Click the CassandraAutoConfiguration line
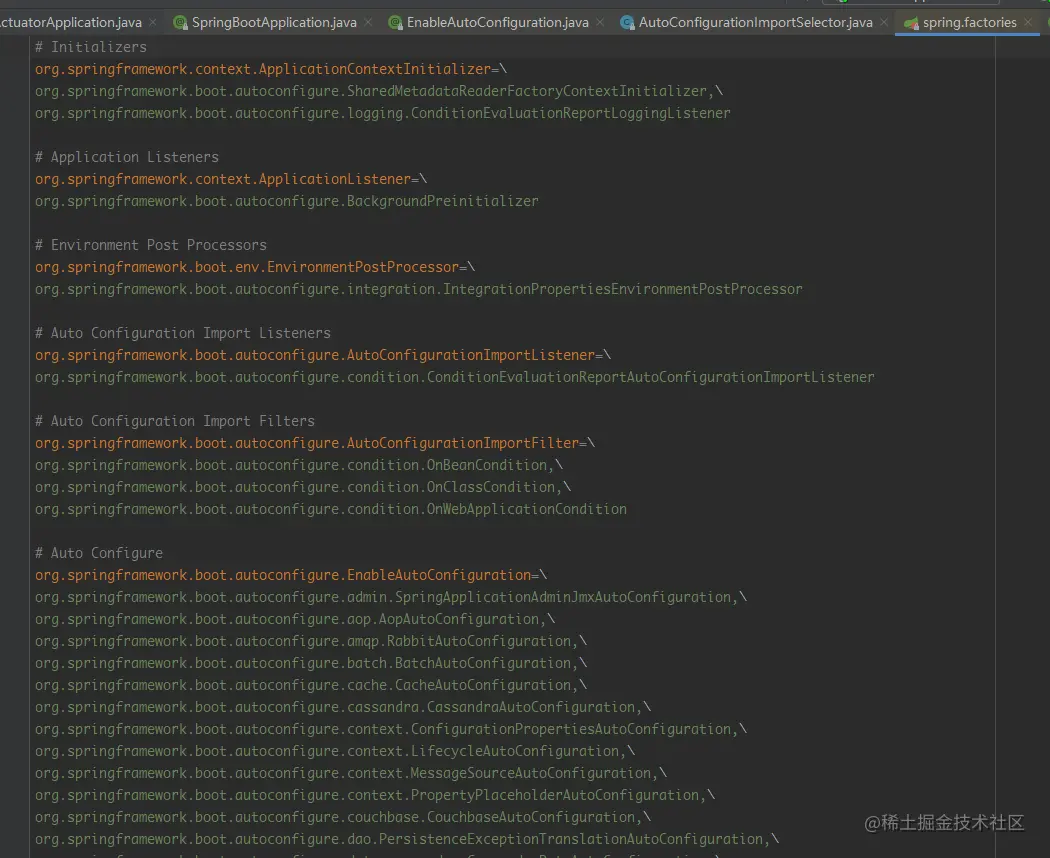Viewport: 1050px width, 858px height. click(x=343, y=707)
